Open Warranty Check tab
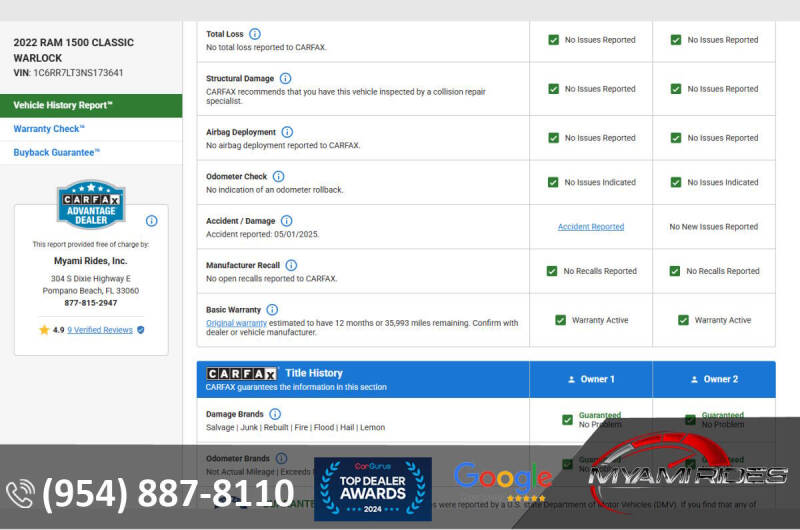This screenshot has width=800, height=530. coord(49,129)
